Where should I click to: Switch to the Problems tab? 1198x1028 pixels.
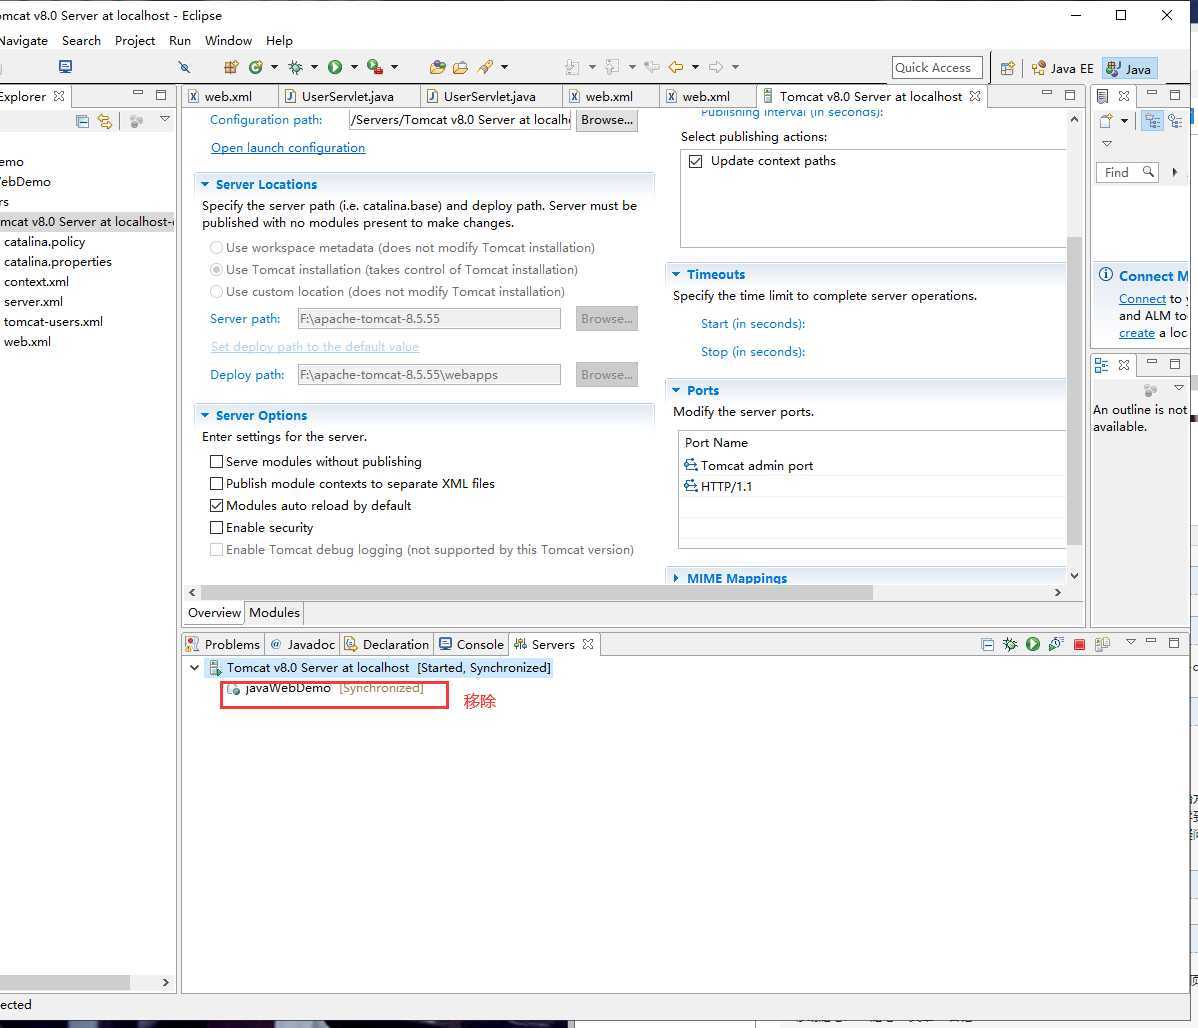pyautogui.click(x=223, y=644)
